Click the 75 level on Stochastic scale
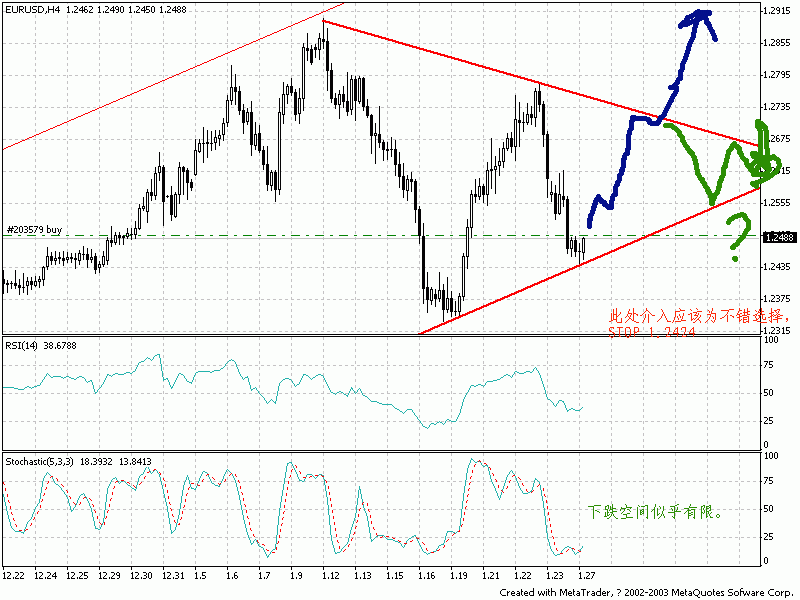 (768, 481)
